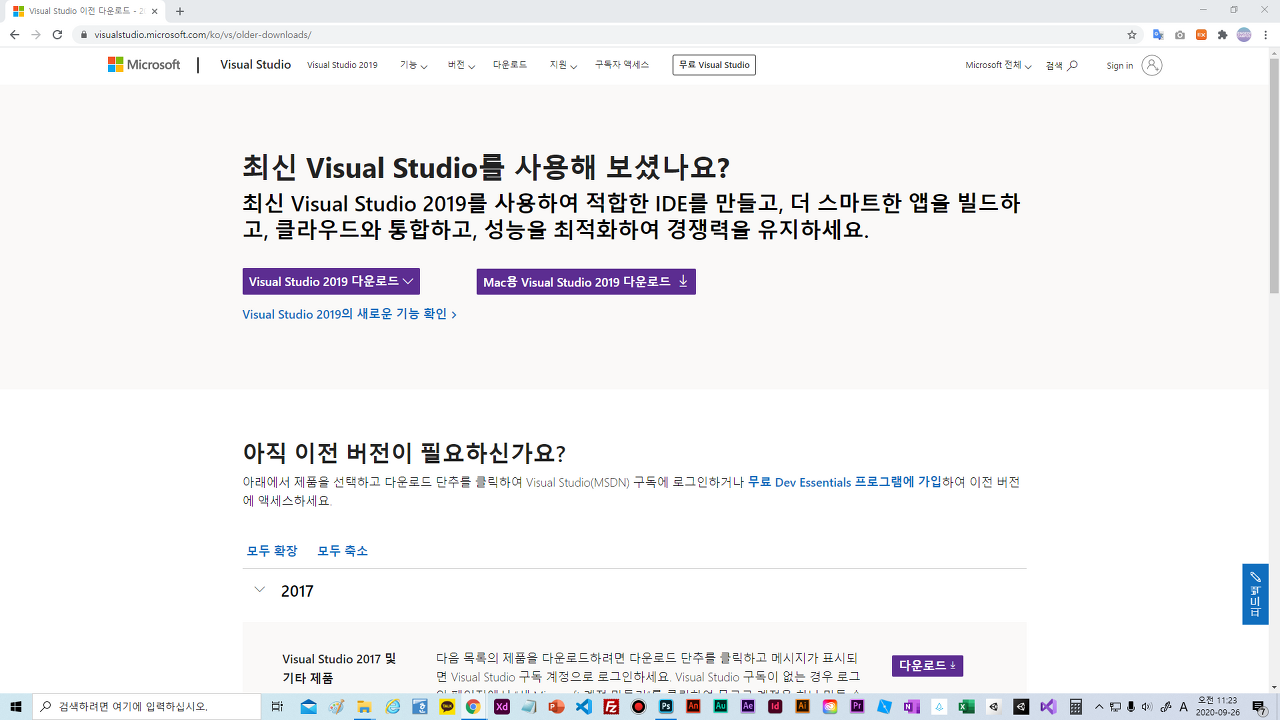Viewport: 1280px width, 720px height.
Task: Click the browser forward arrow
Action: pos(36,34)
